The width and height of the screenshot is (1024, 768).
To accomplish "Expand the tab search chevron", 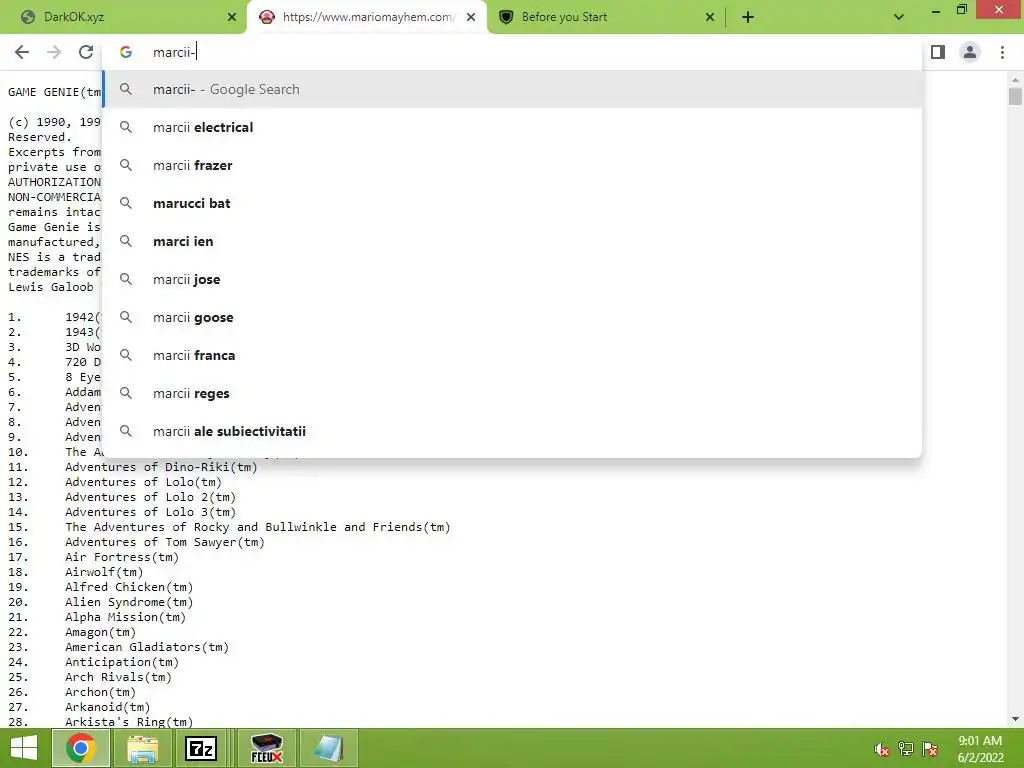I will [x=899, y=18].
